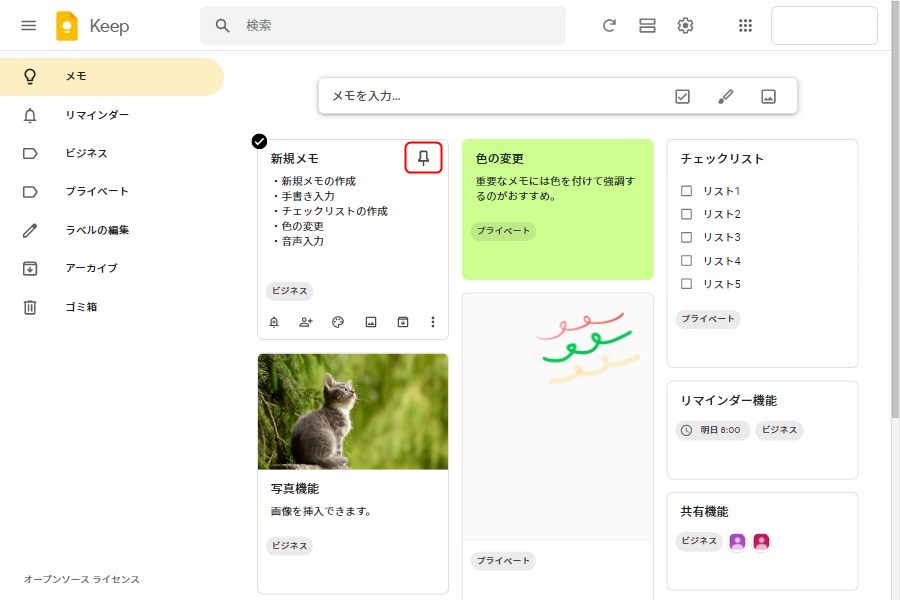Open リマインダー in sidebar
The image size is (900, 600).
click(97, 115)
